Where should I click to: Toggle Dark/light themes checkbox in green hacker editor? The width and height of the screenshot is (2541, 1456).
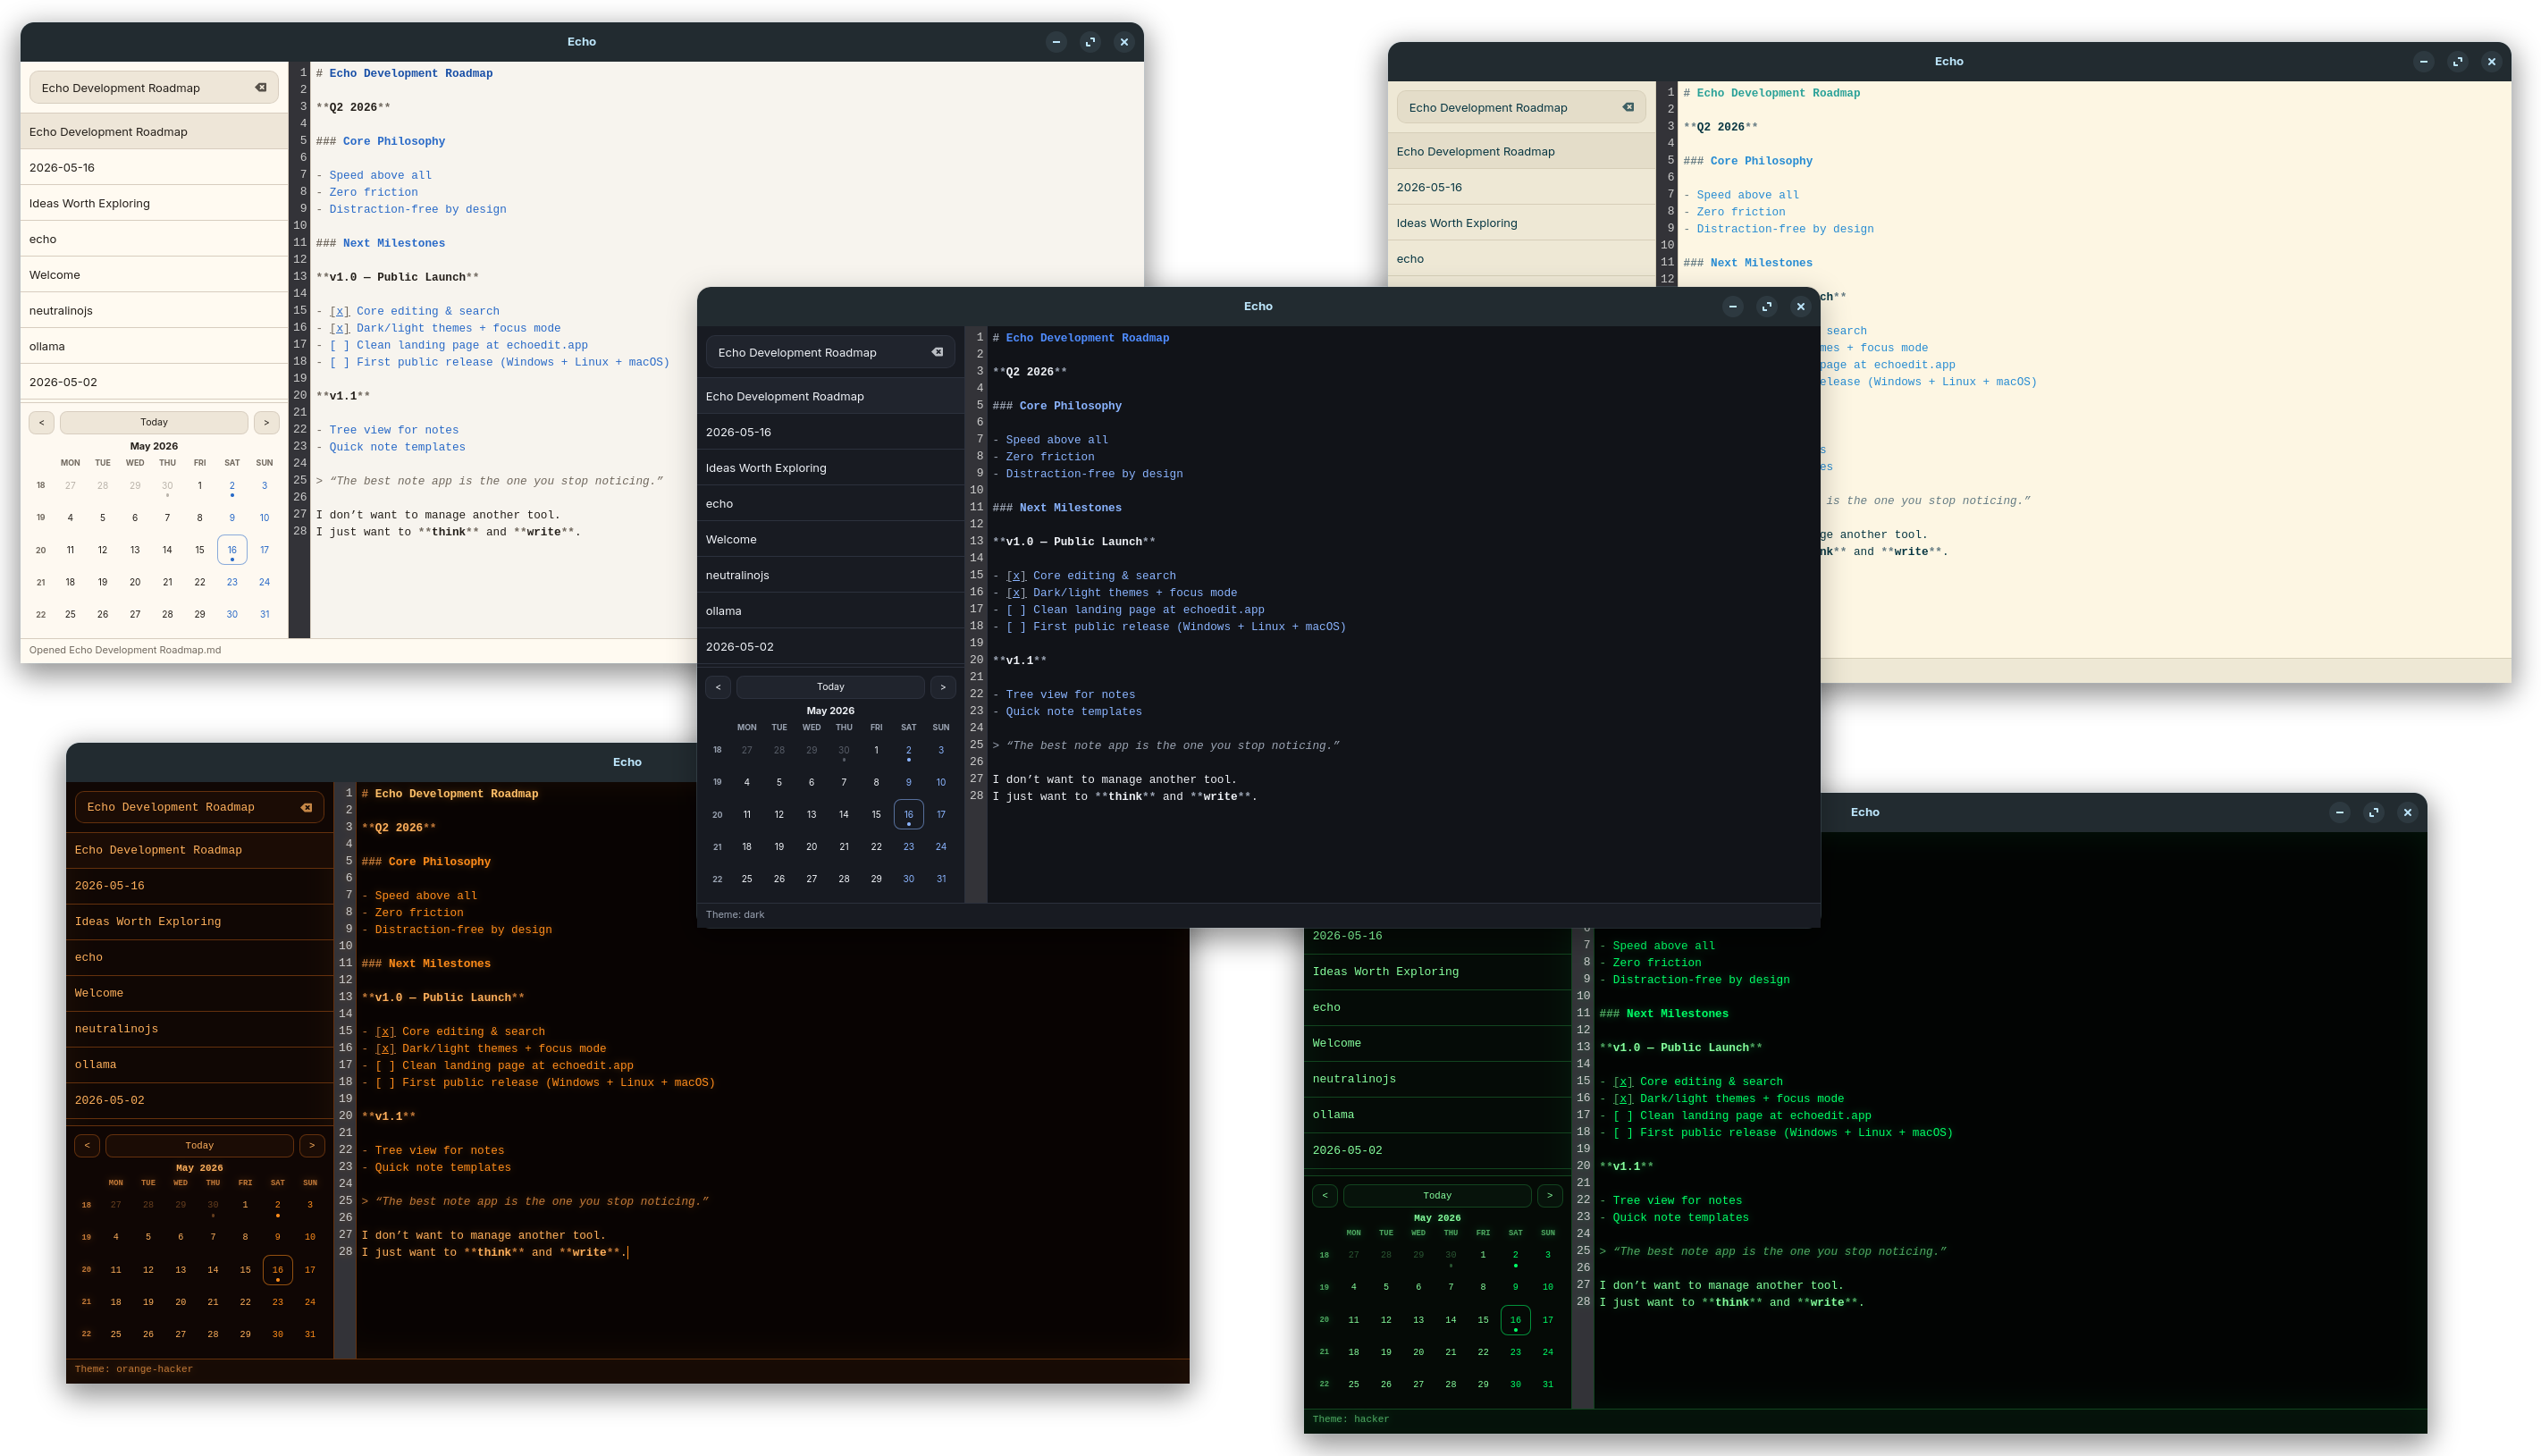pyautogui.click(x=1623, y=1098)
